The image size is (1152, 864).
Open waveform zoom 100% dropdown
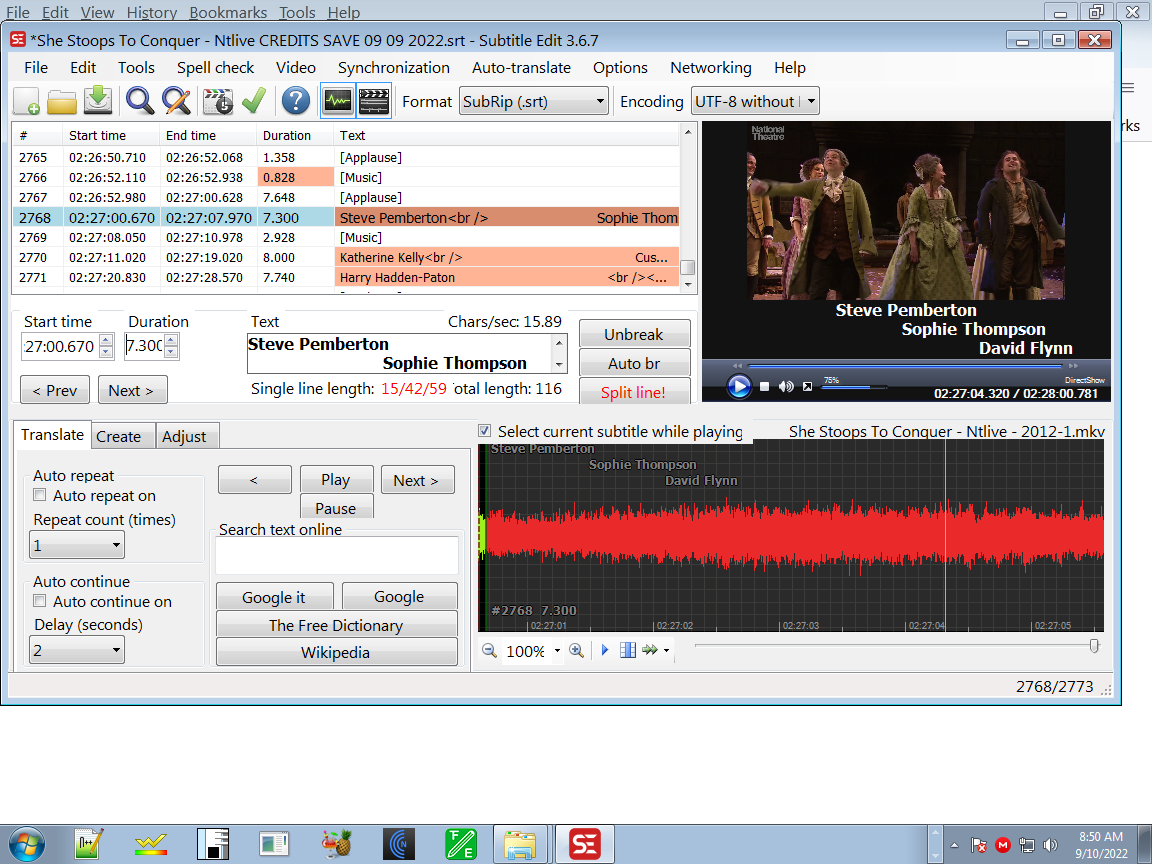point(557,651)
